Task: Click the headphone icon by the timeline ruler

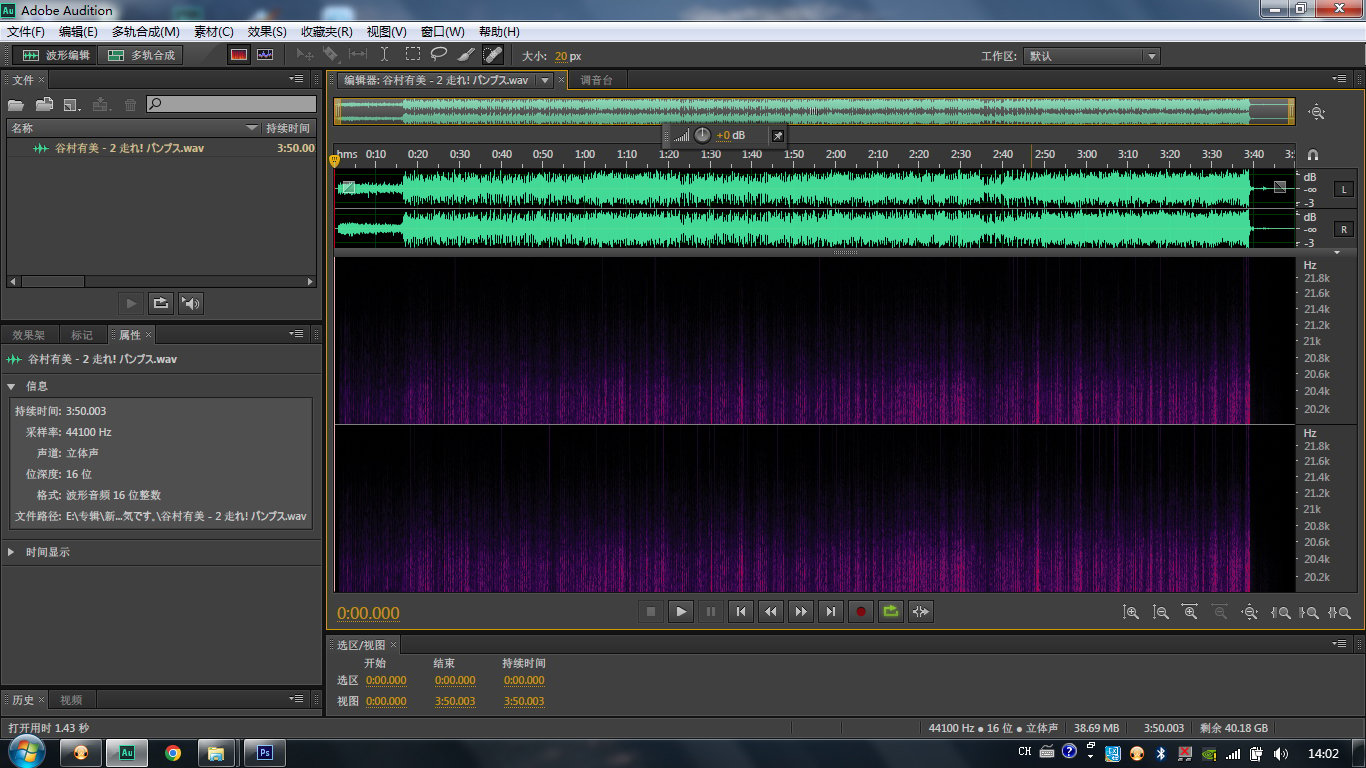Action: 1313,155
